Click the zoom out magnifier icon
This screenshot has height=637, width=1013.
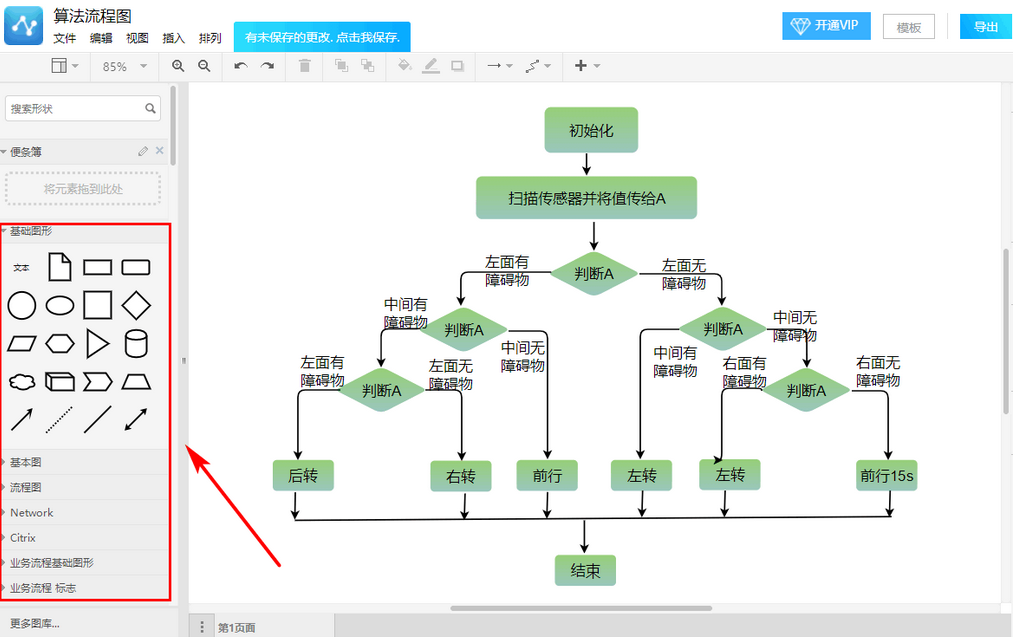coord(204,66)
